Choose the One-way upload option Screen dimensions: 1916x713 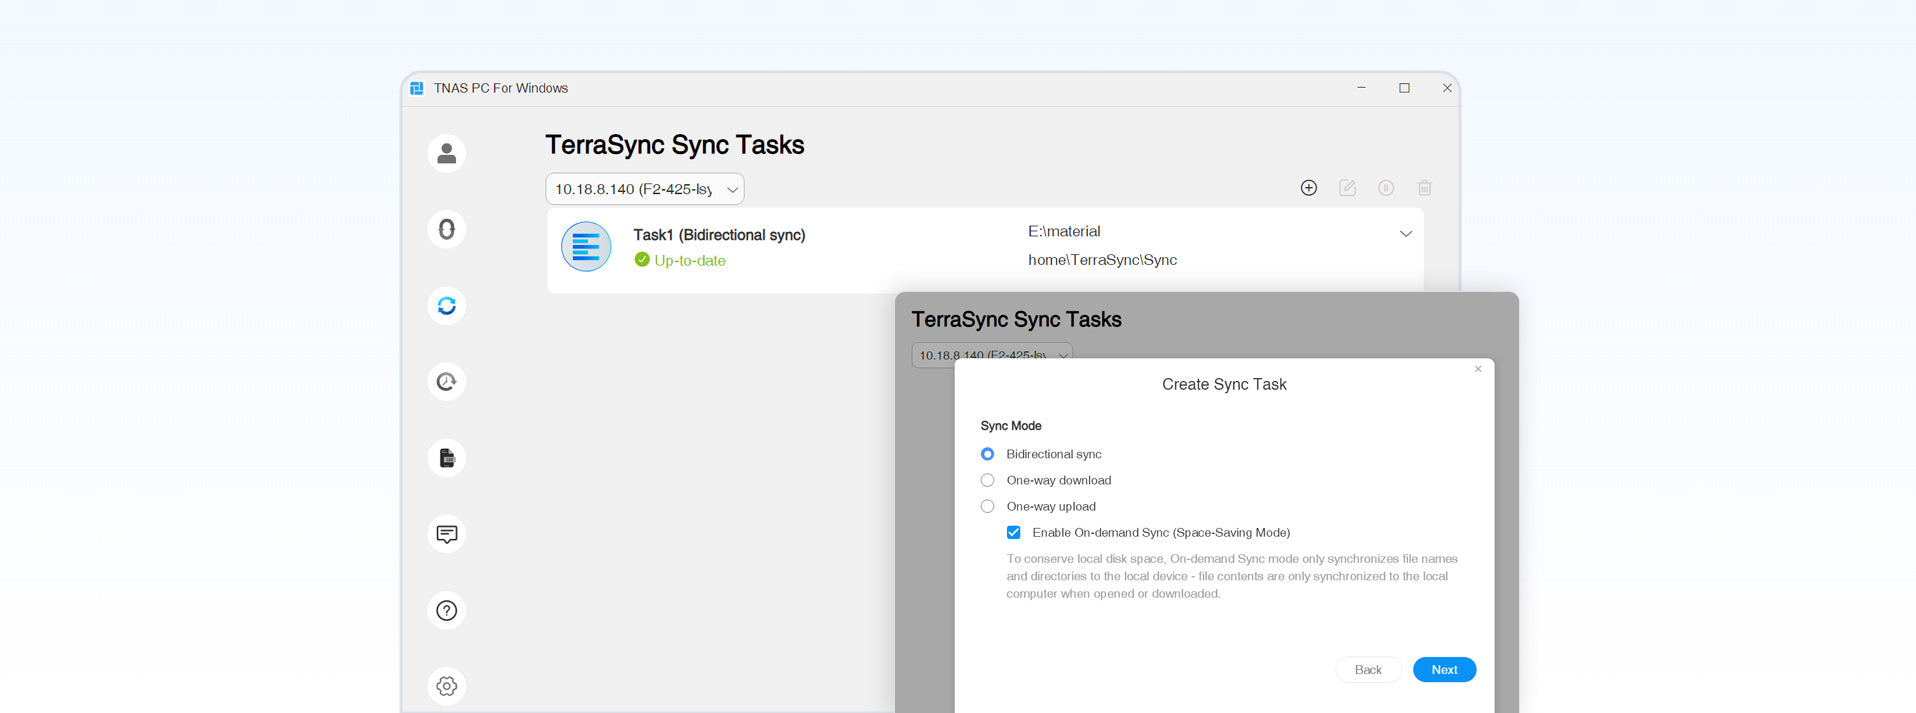pos(987,507)
